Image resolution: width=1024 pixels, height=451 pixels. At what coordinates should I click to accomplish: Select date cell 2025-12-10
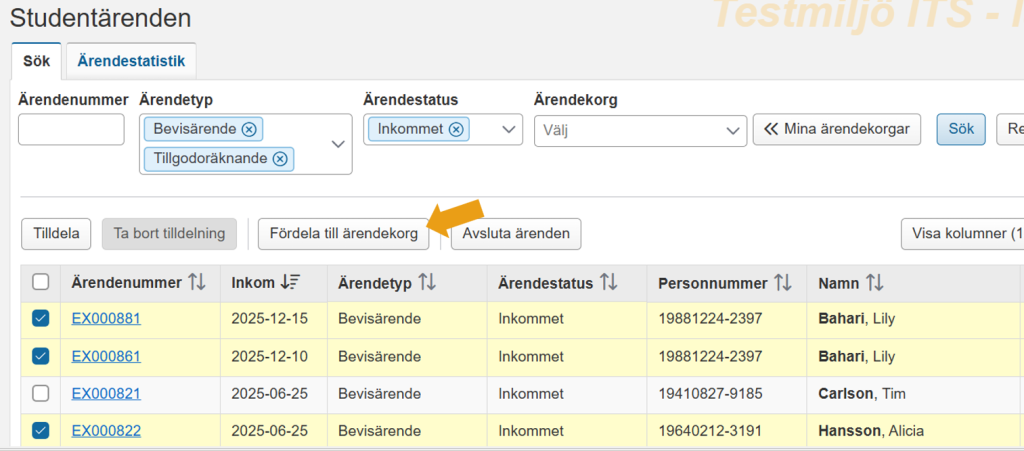(x=270, y=357)
